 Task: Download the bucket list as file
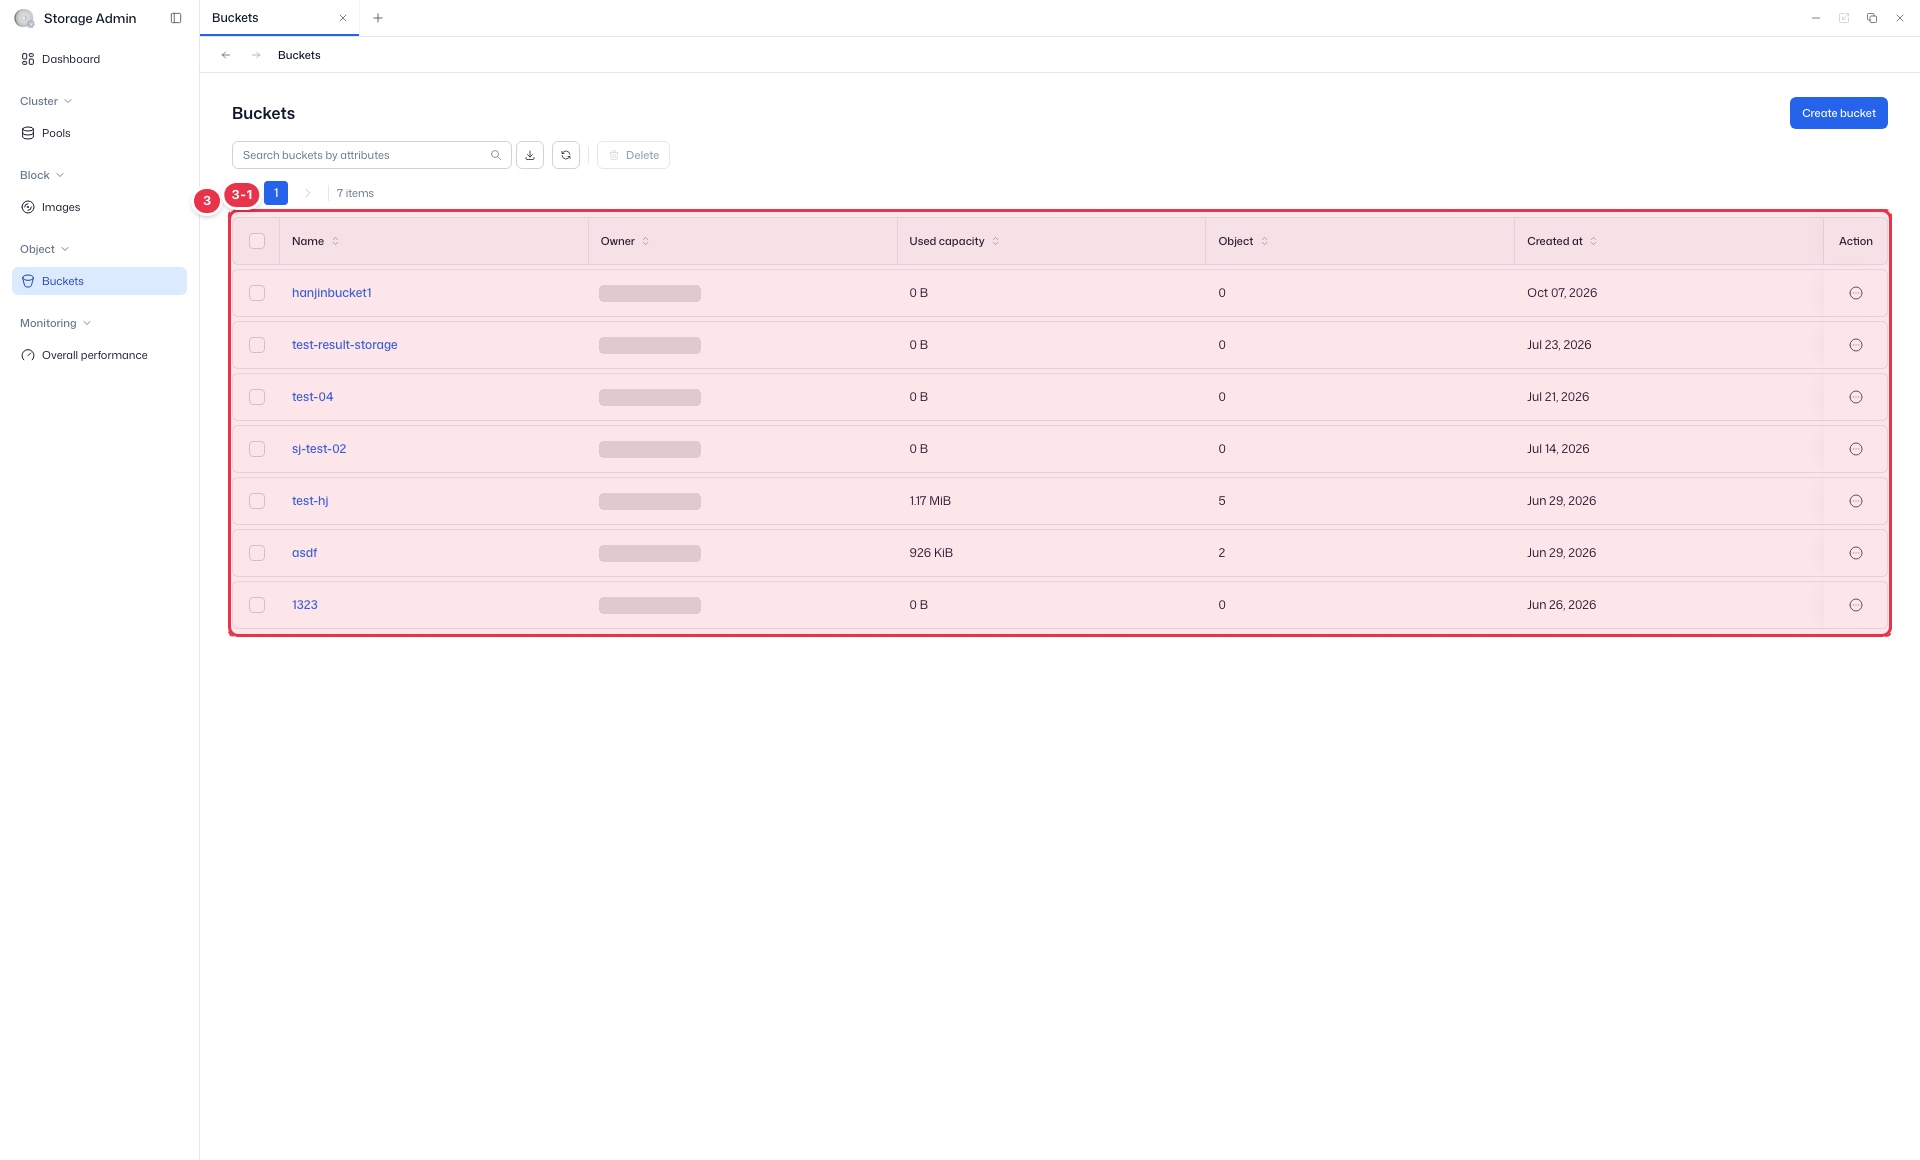pyautogui.click(x=530, y=155)
